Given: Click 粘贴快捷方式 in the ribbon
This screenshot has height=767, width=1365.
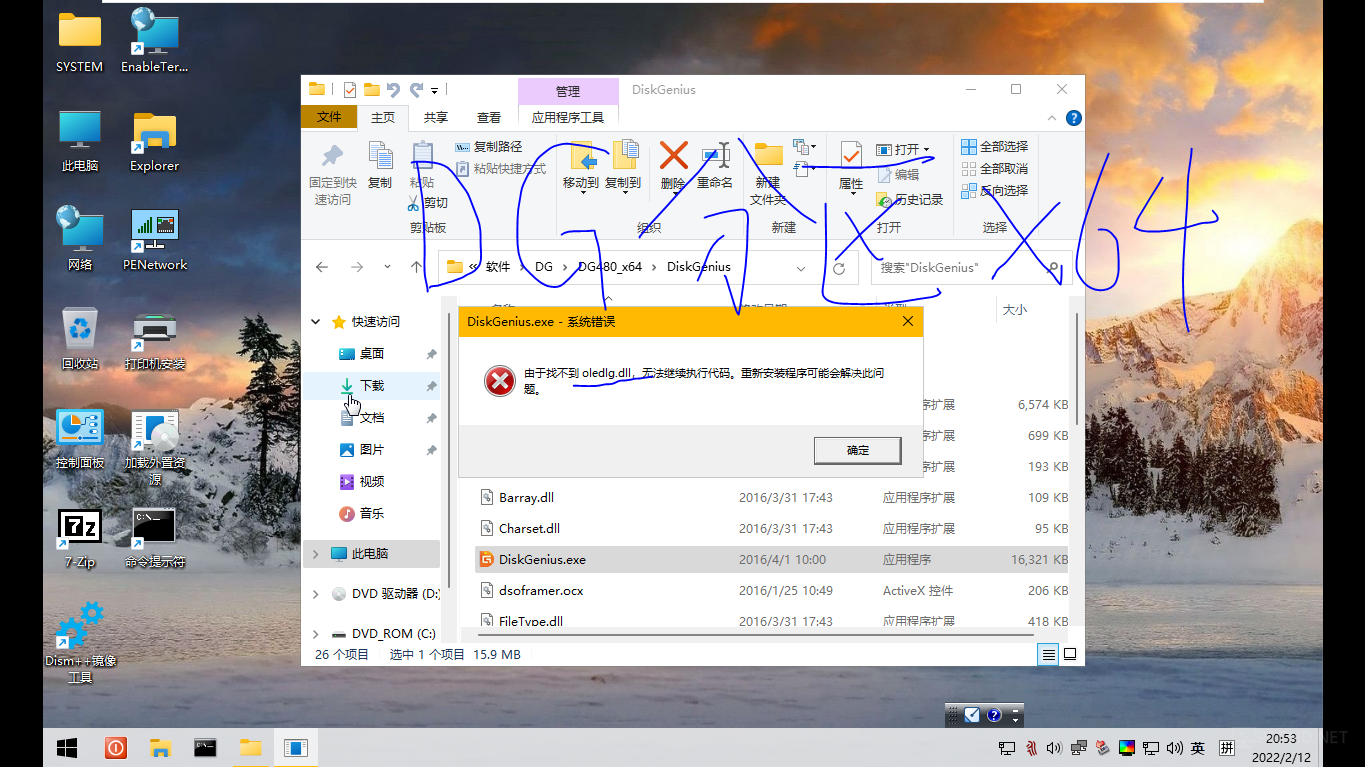Looking at the screenshot, I should [x=500, y=169].
